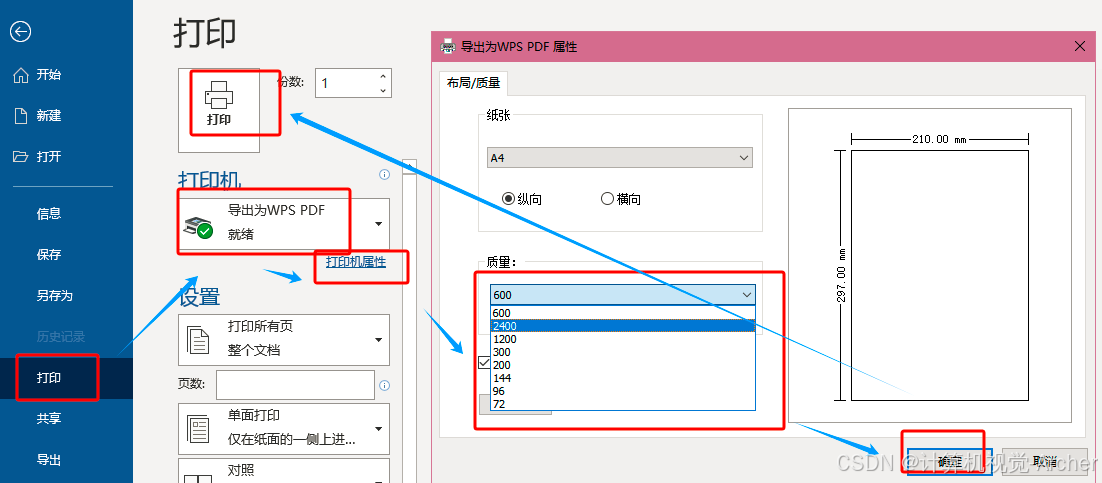Image resolution: width=1102 pixels, height=483 pixels.
Task: Choose 144 in the quality list
Action: coord(623,378)
